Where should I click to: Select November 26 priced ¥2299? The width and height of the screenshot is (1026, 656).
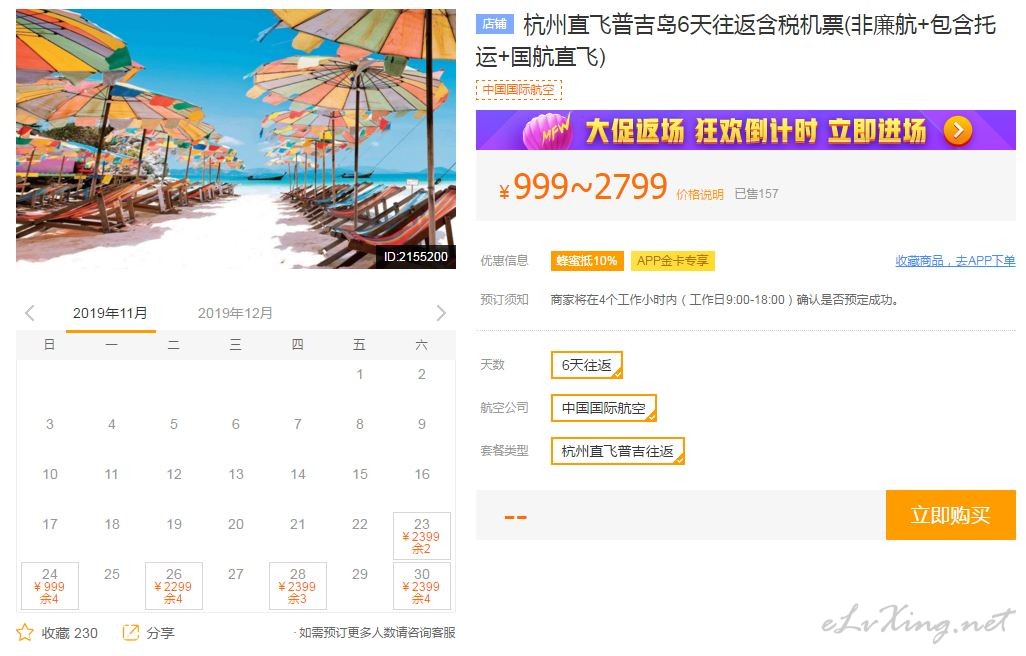[x=173, y=585]
